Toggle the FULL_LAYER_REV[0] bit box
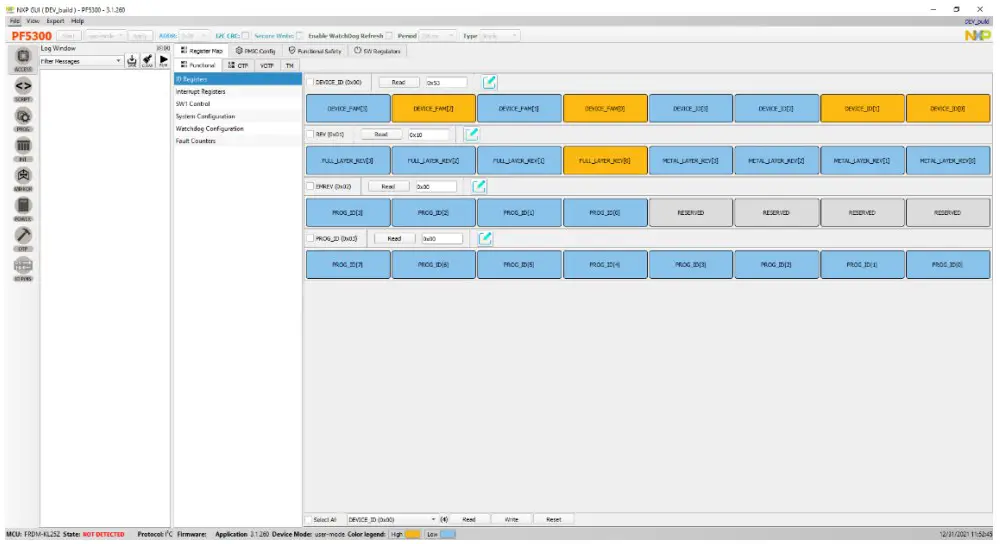 tap(605, 160)
